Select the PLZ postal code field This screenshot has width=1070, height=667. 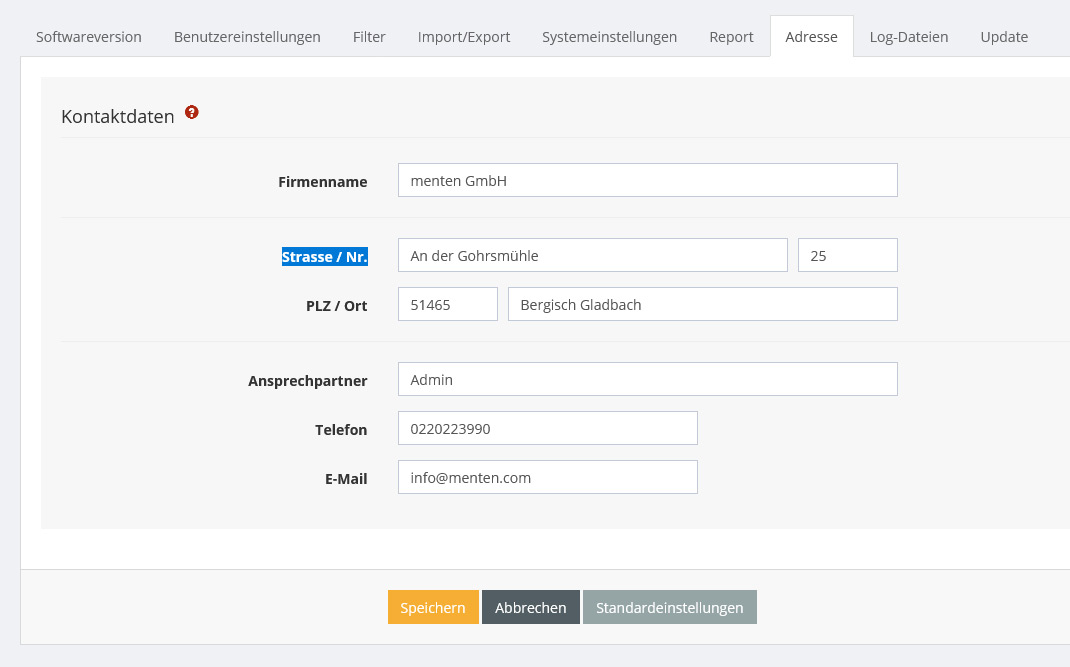click(447, 305)
